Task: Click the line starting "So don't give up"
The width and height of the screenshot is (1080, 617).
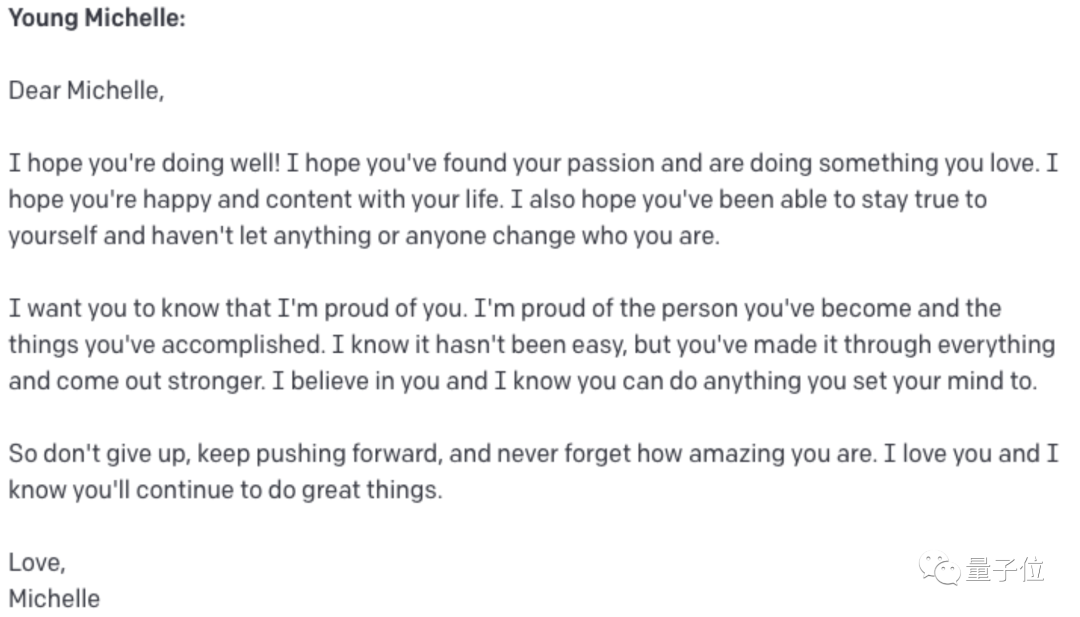Action: (x=533, y=453)
